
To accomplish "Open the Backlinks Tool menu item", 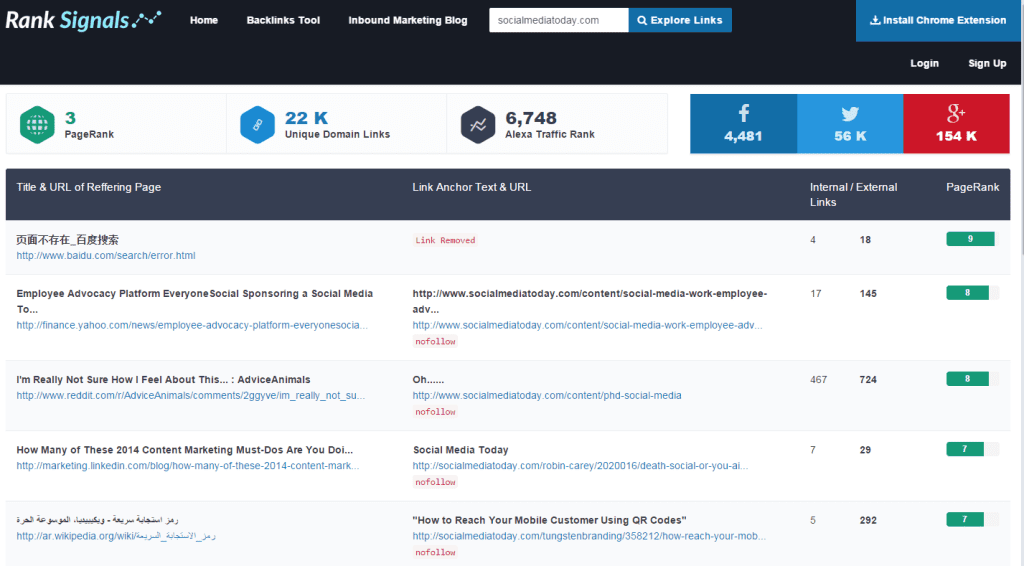I will click(283, 20).
